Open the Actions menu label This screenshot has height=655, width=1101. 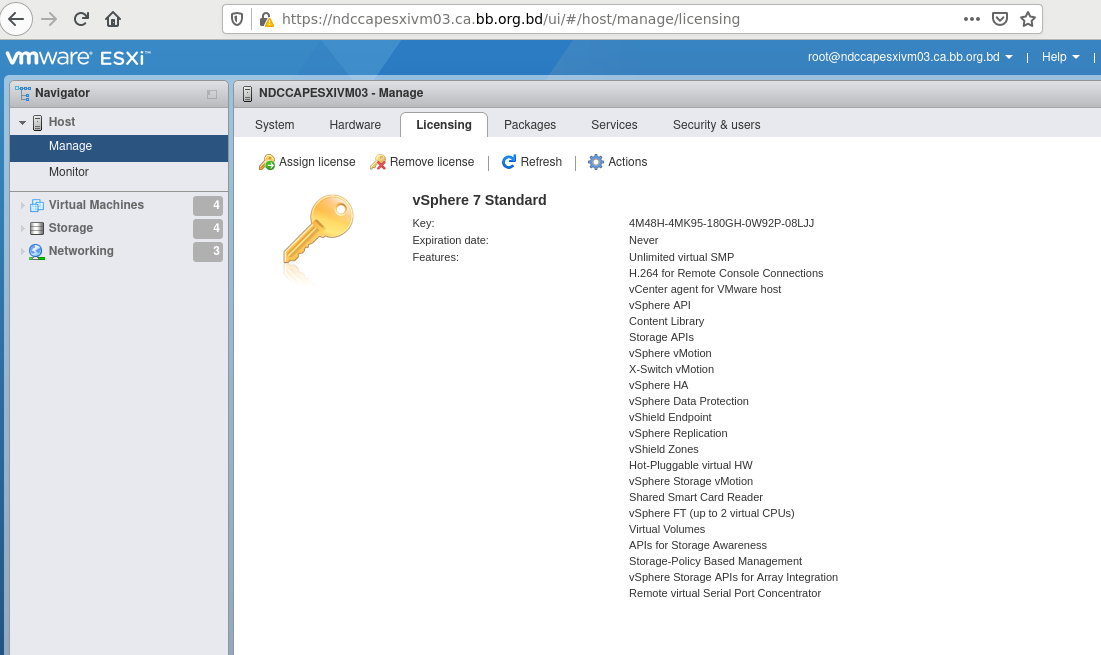(628, 161)
